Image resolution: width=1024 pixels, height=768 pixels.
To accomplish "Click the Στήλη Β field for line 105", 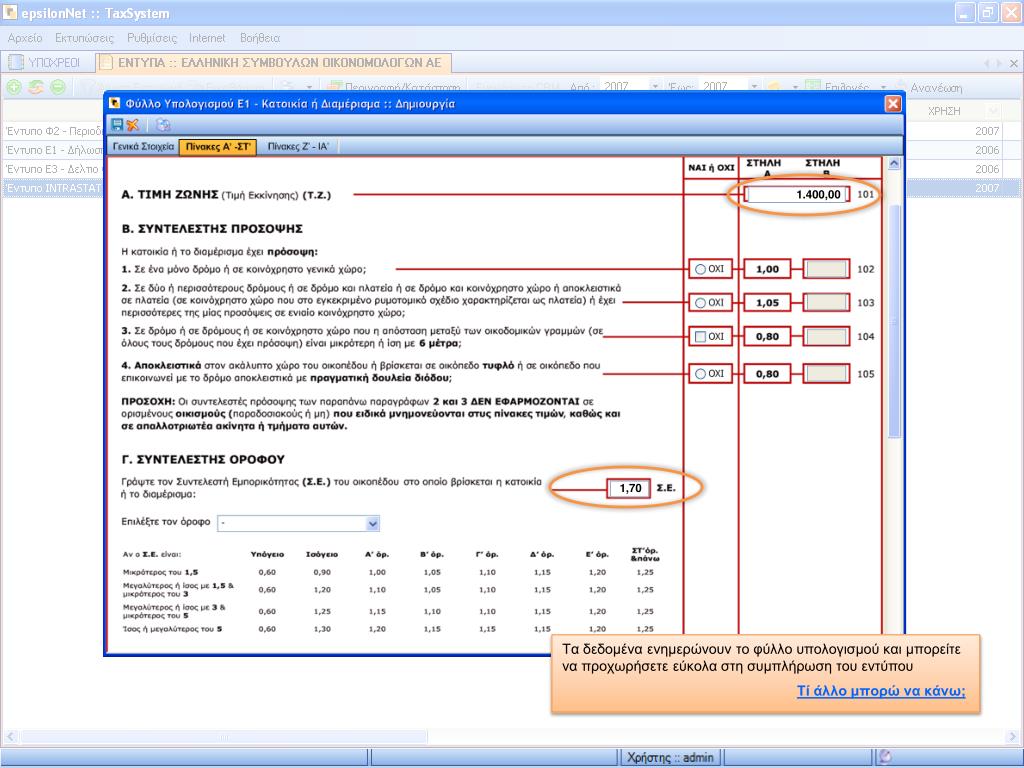I will pos(826,374).
